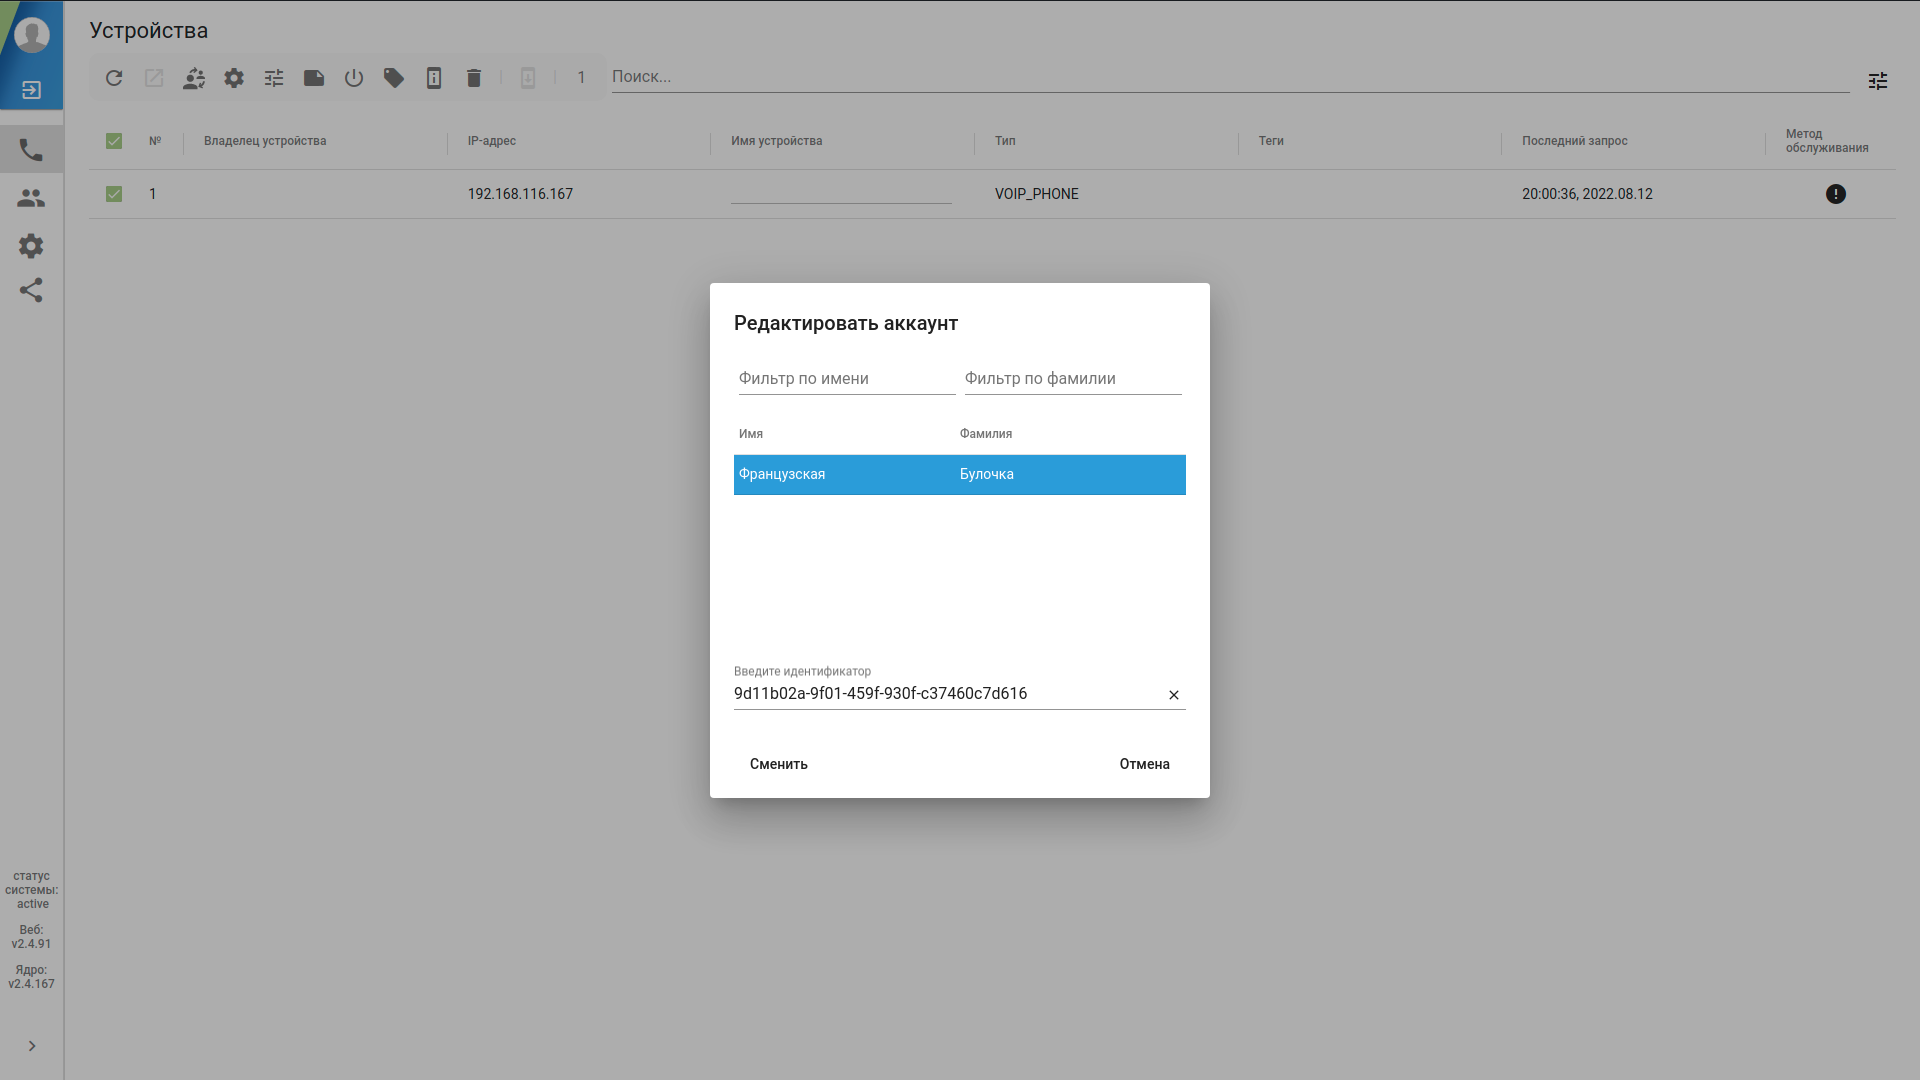
Task: Toggle select-all checkbox in table header
Action: 114,141
